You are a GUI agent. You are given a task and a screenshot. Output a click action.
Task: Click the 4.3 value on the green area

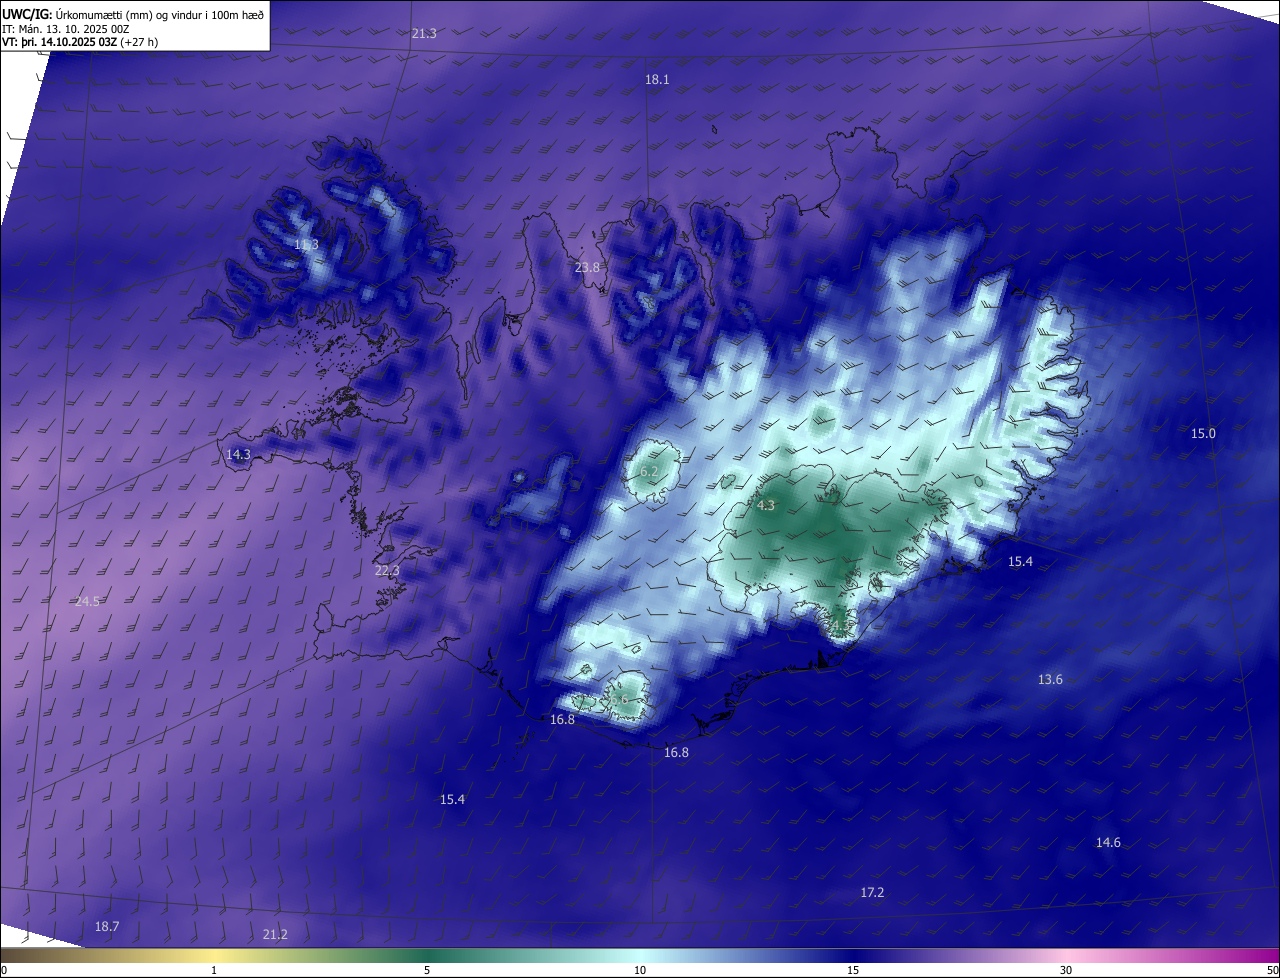[x=765, y=505]
